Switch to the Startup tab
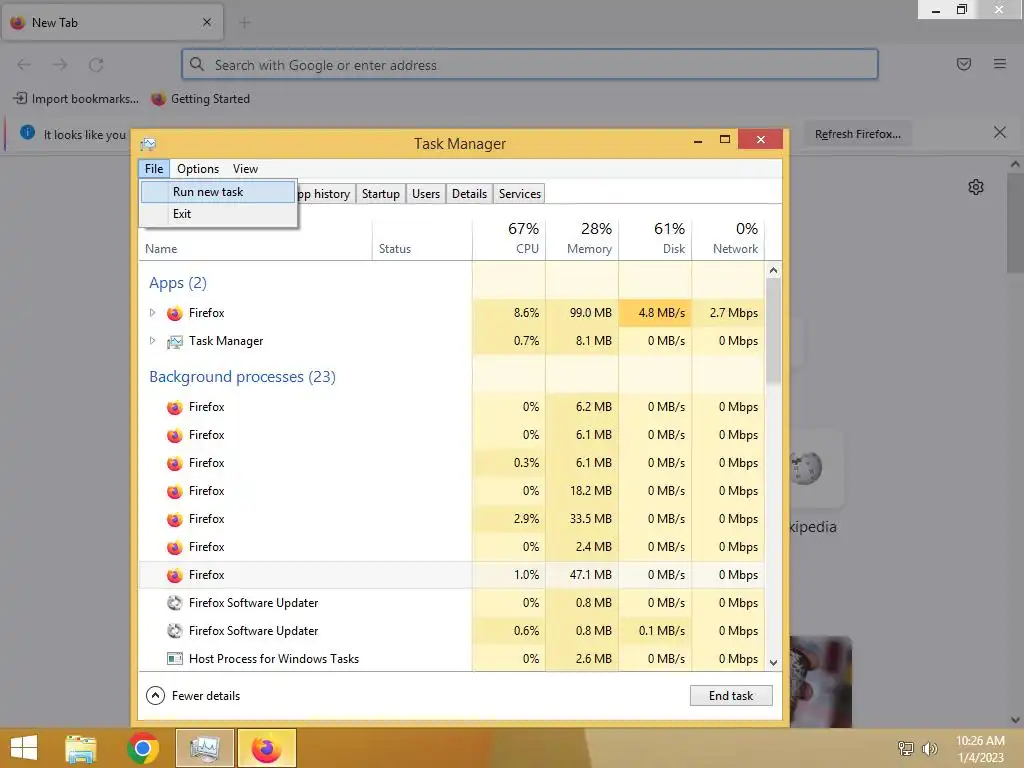1024x768 pixels. tap(381, 194)
